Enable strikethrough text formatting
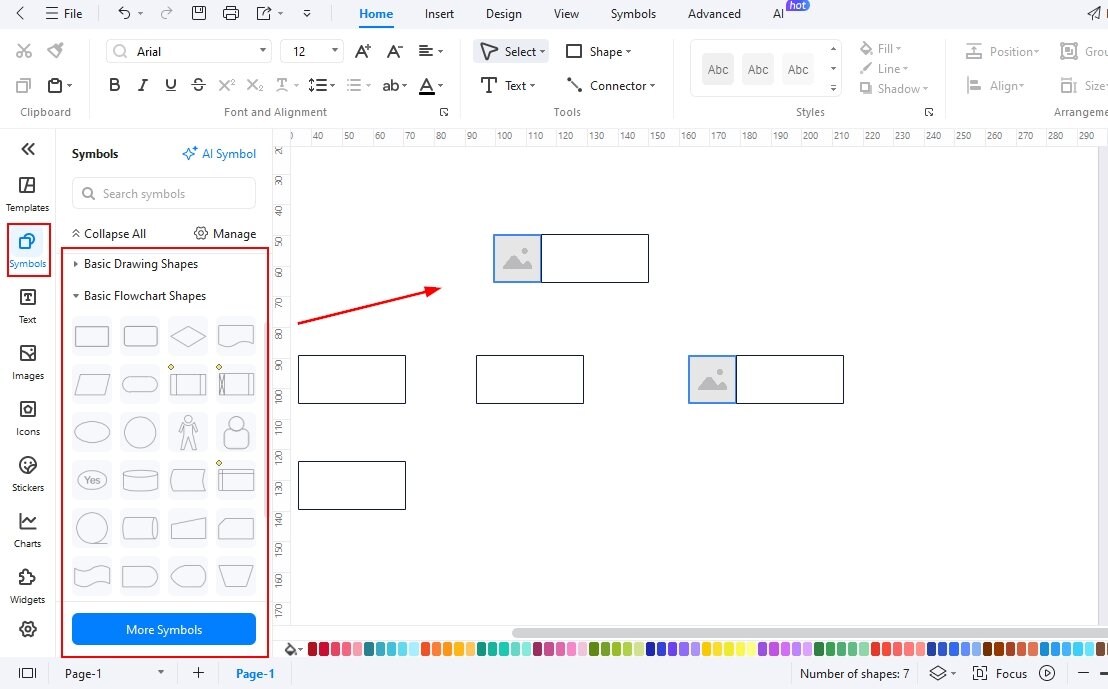This screenshot has width=1108, height=689. click(x=198, y=85)
